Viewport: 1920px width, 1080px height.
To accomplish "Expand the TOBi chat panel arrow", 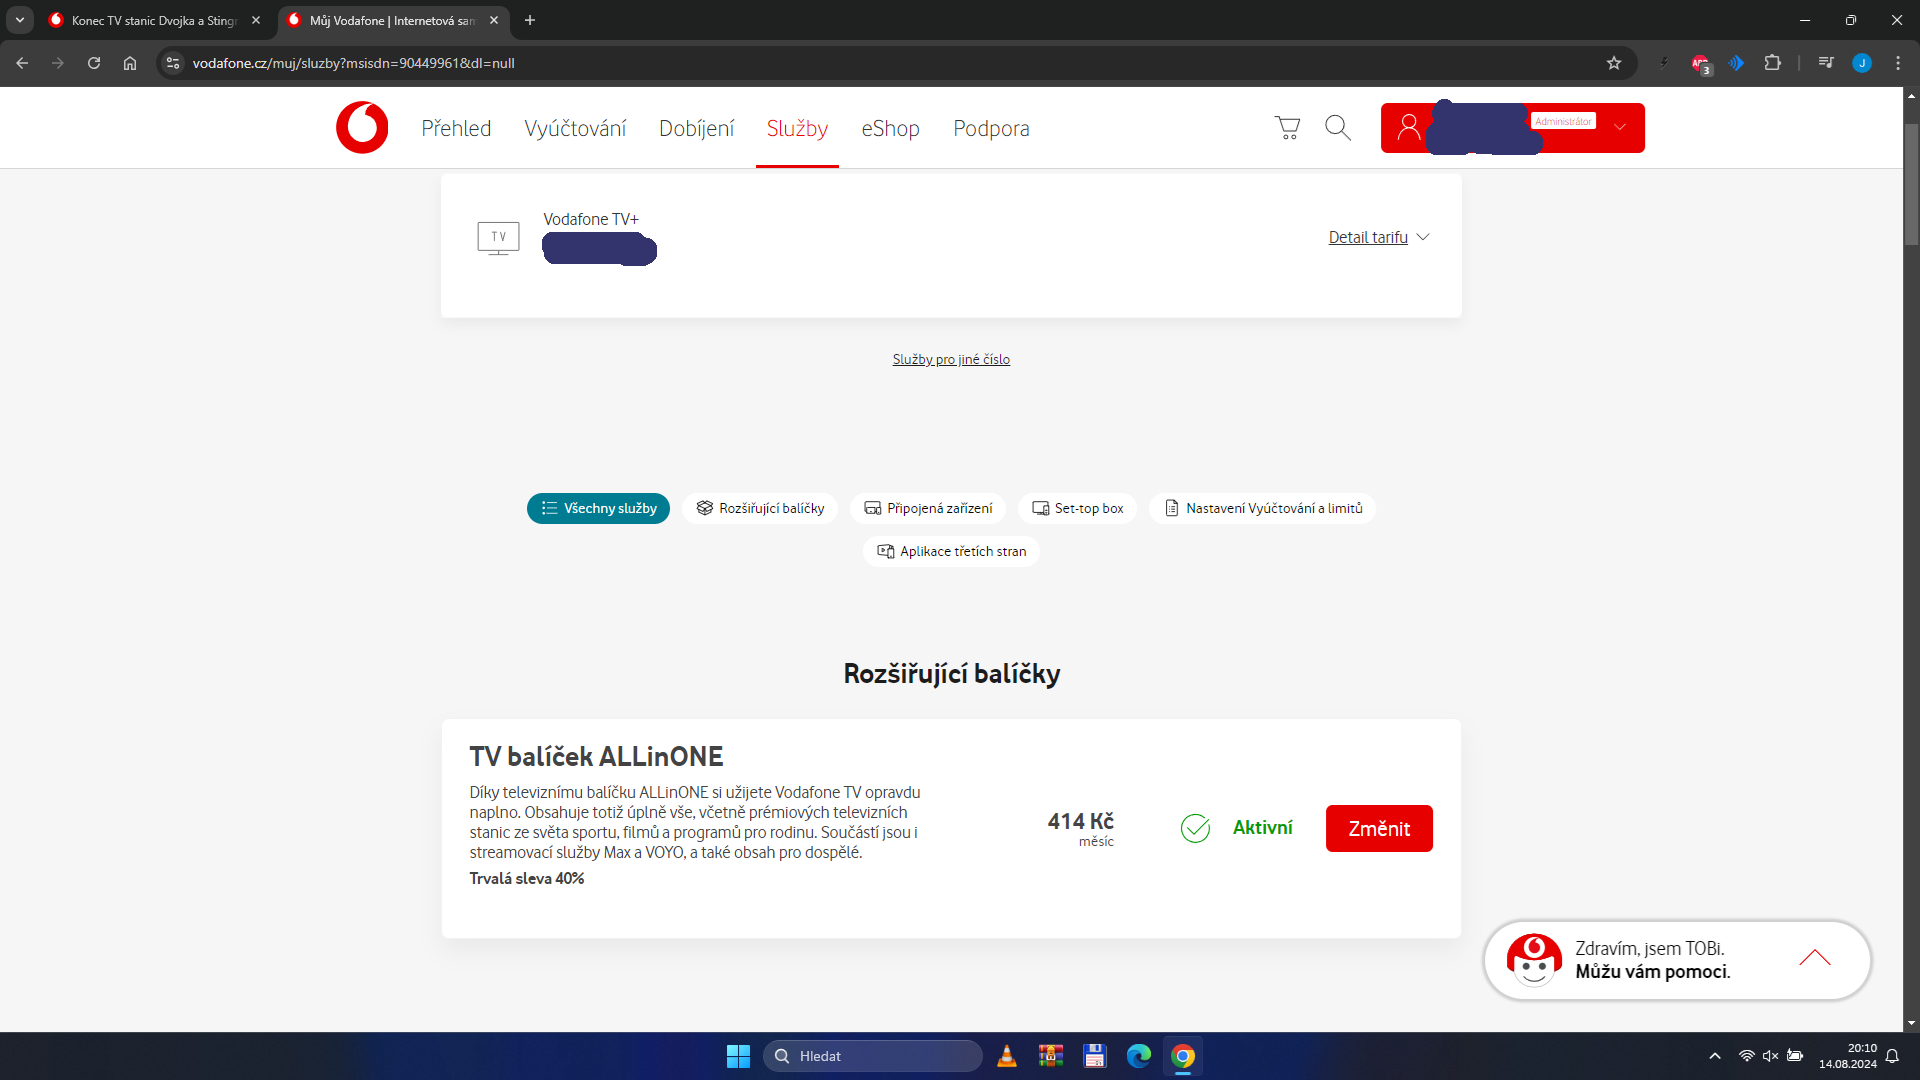I will pos(1814,958).
